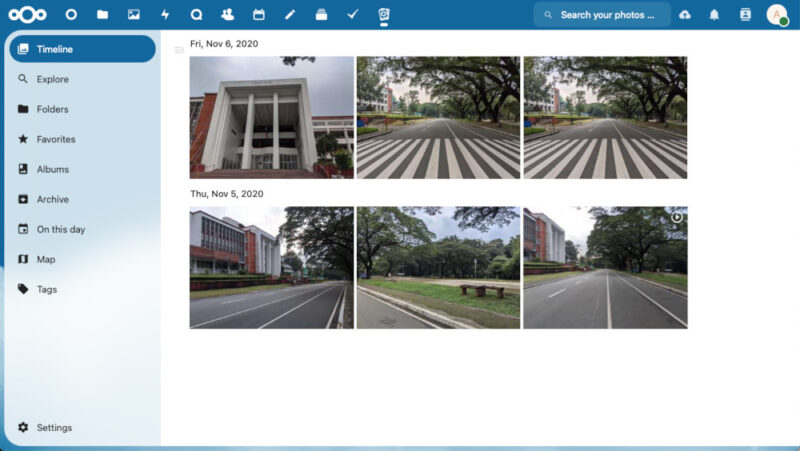
Task: Open the Files app folder icon
Action: pos(103,15)
